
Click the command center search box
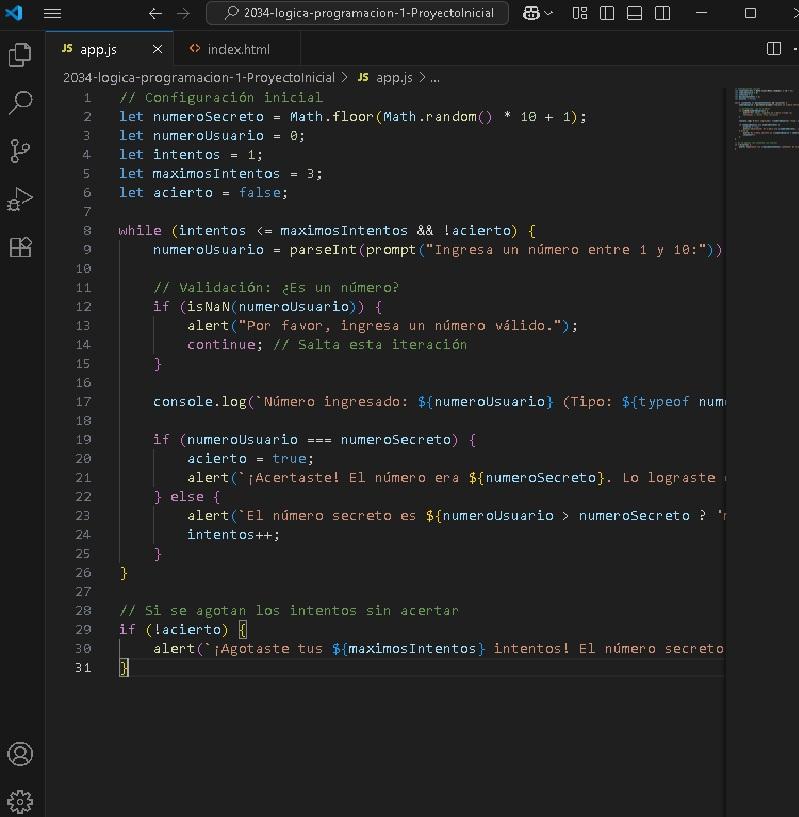click(358, 13)
